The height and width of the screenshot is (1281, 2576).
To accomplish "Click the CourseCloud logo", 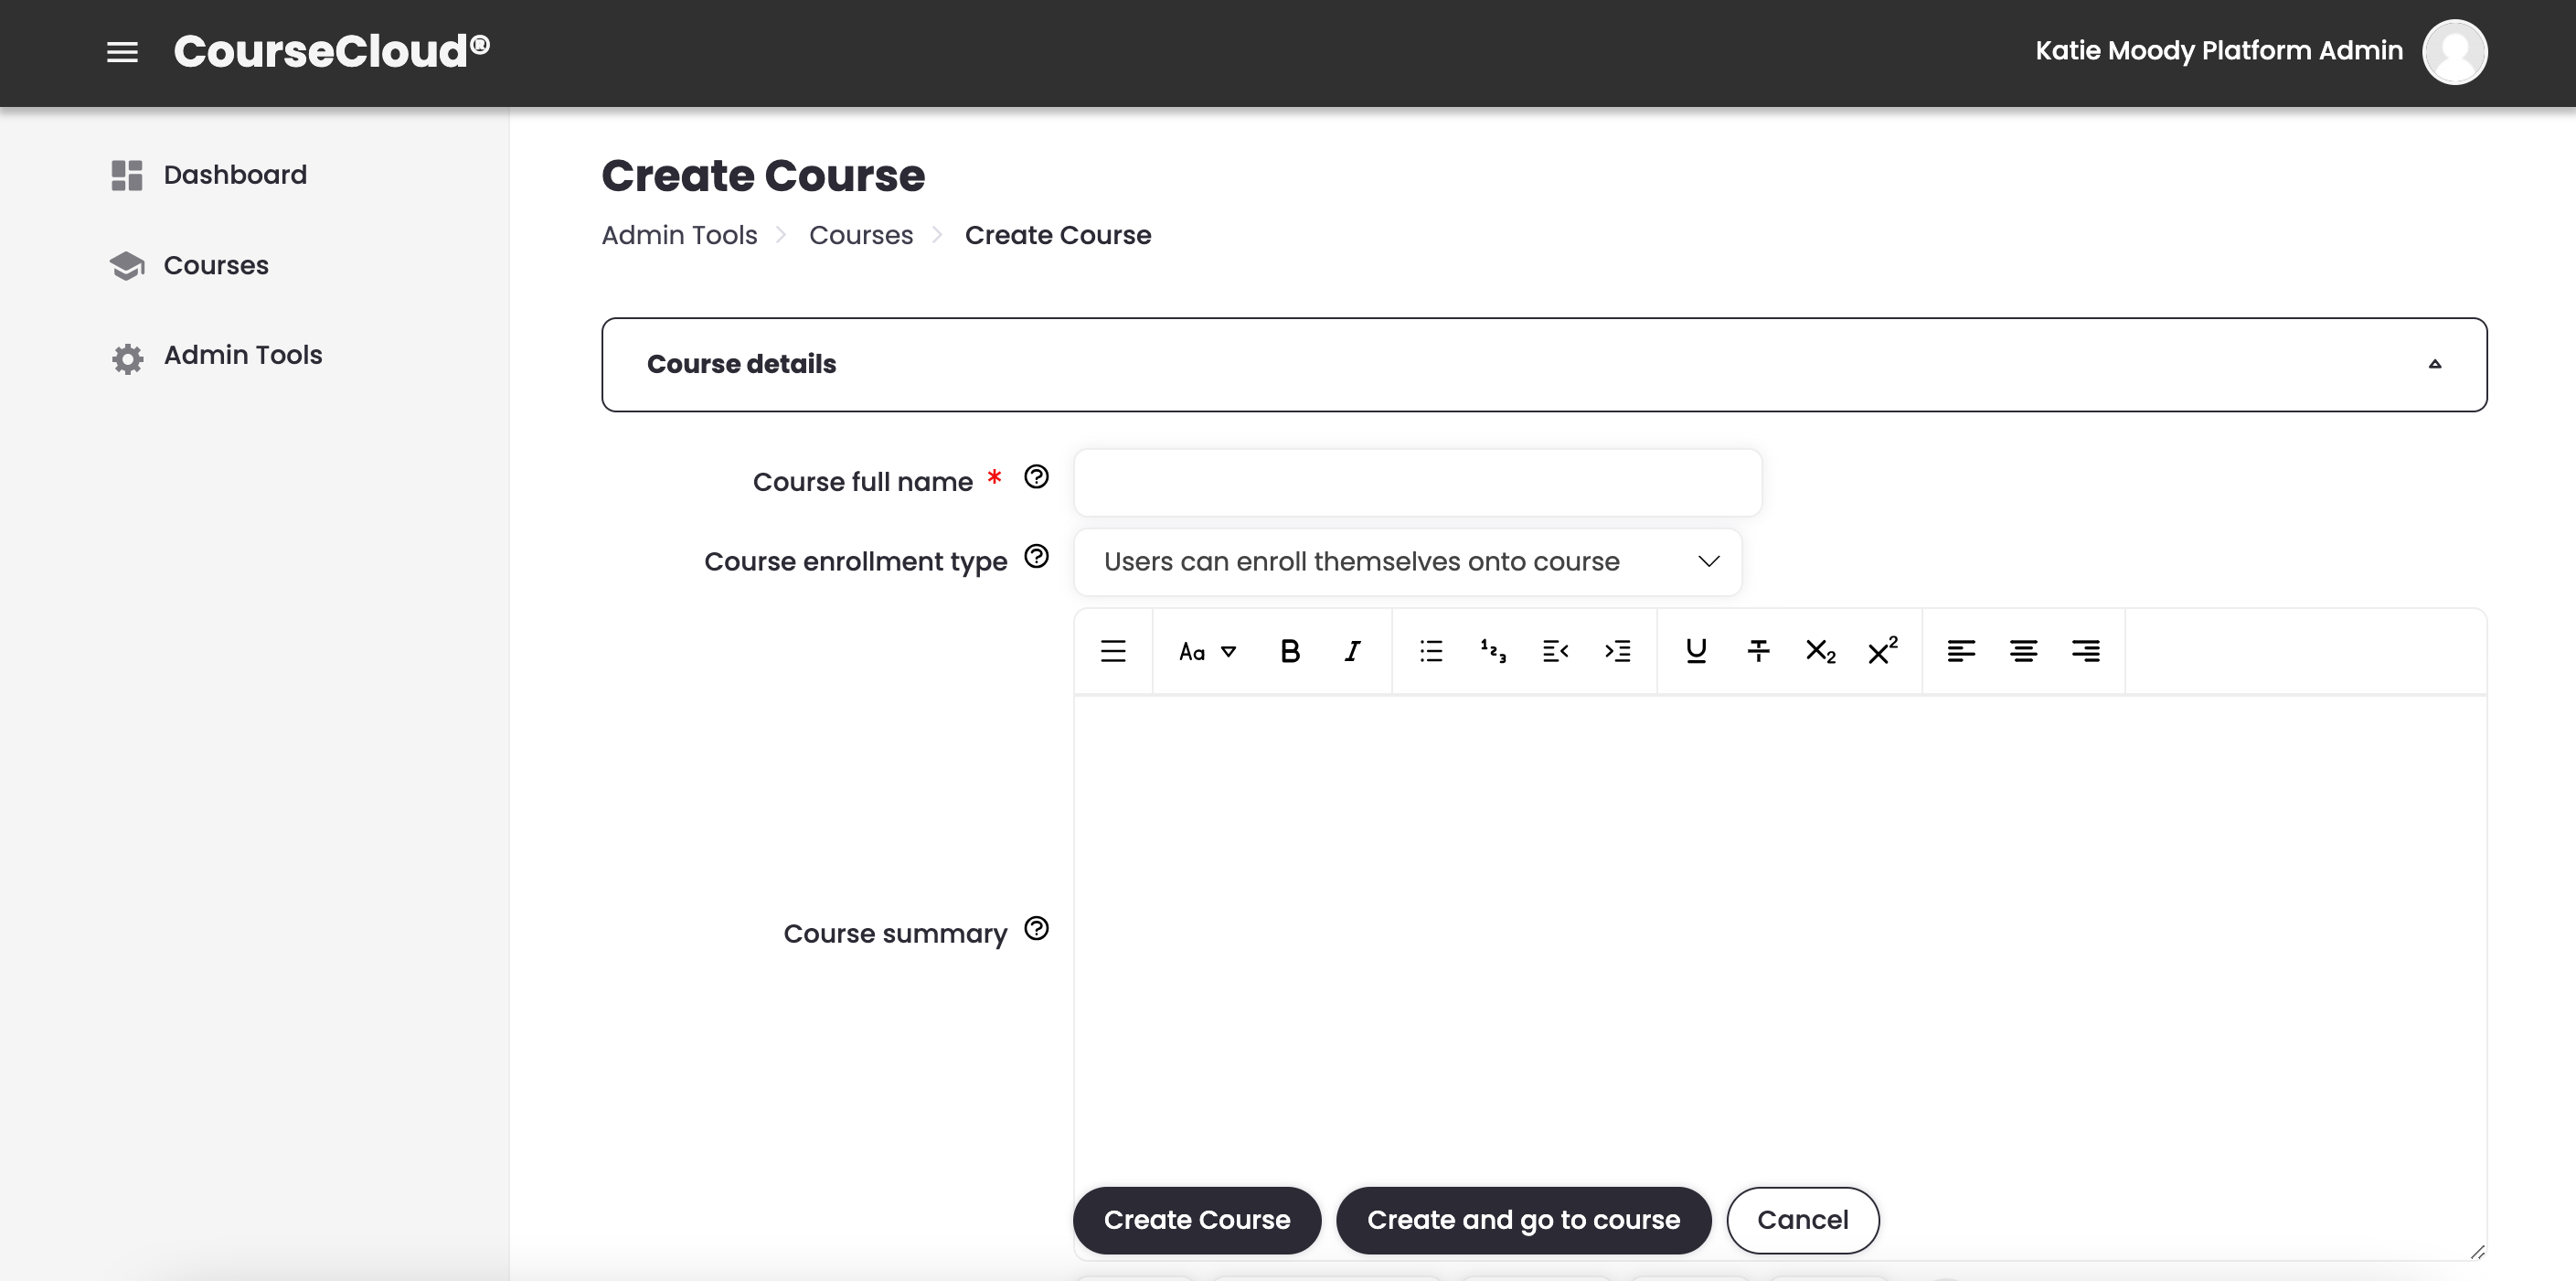I will coord(332,51).
